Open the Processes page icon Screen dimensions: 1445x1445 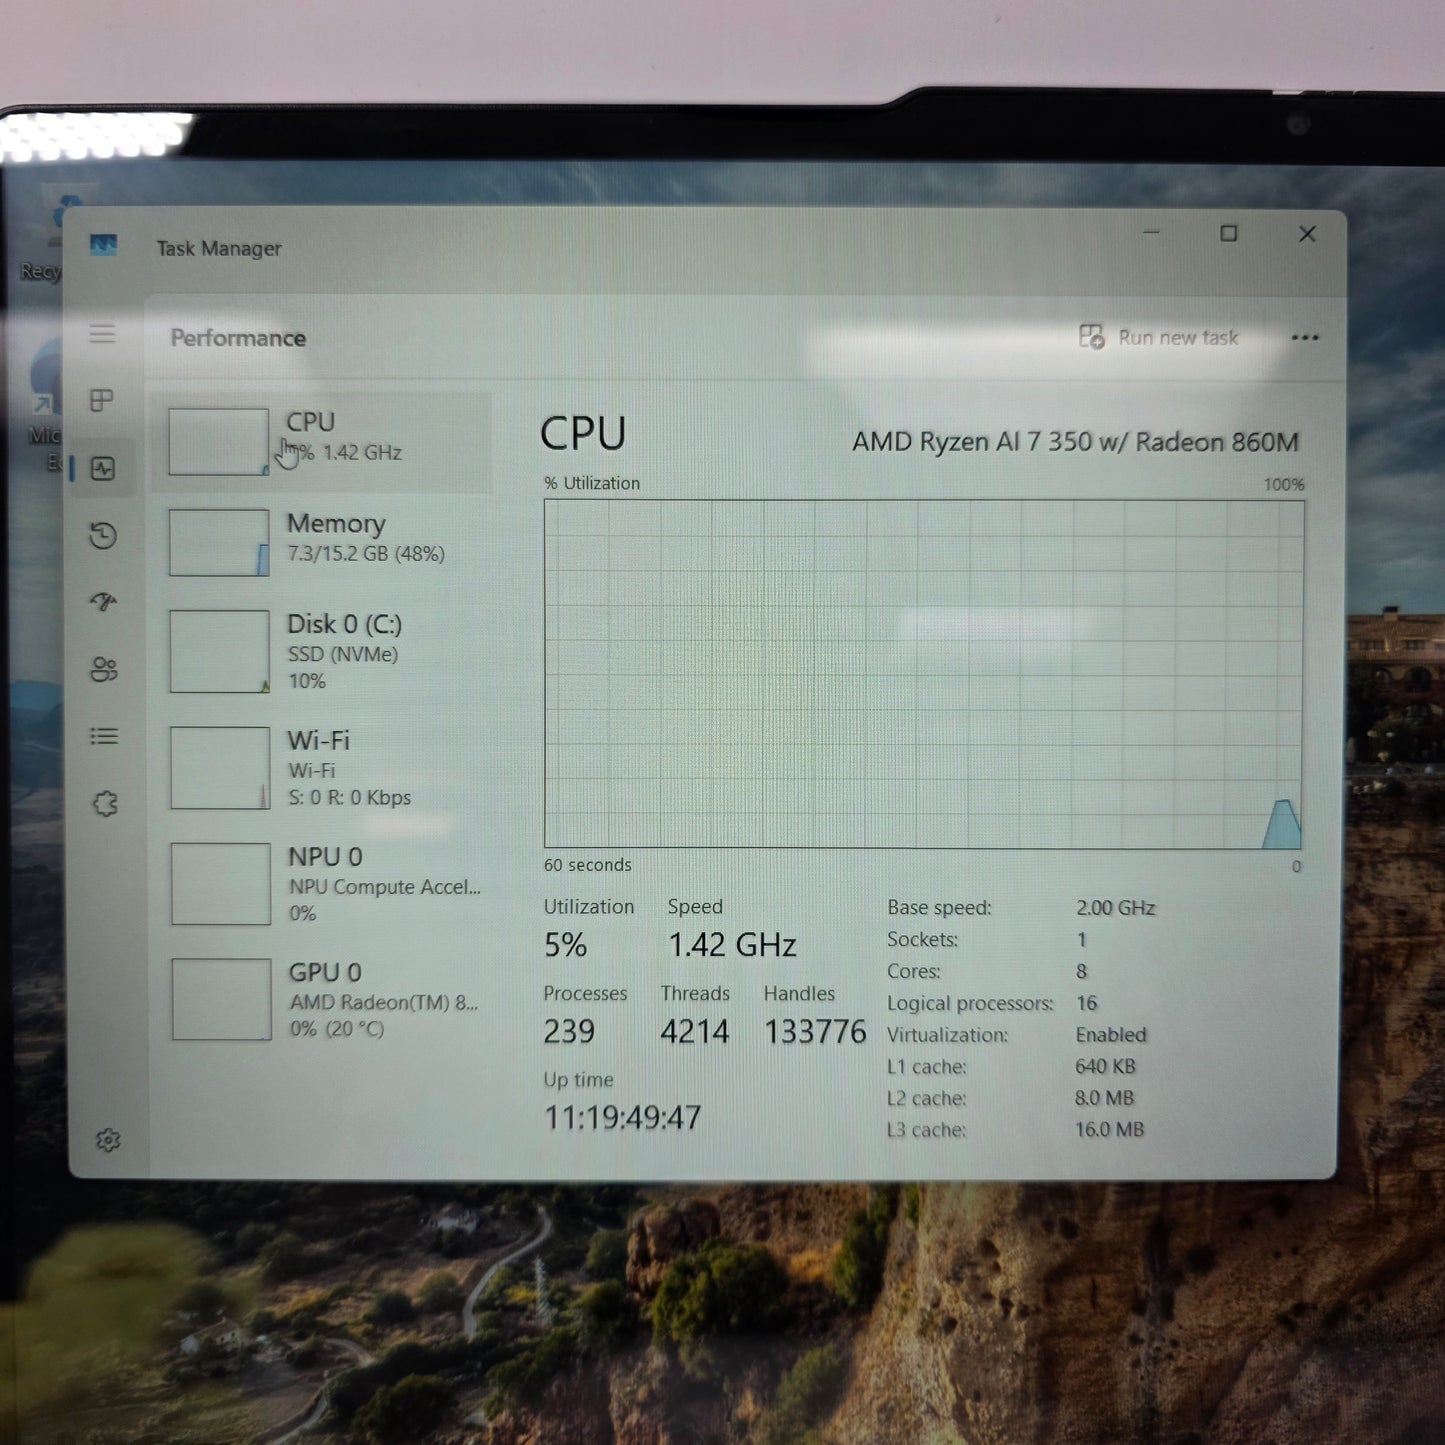point(102,401)
